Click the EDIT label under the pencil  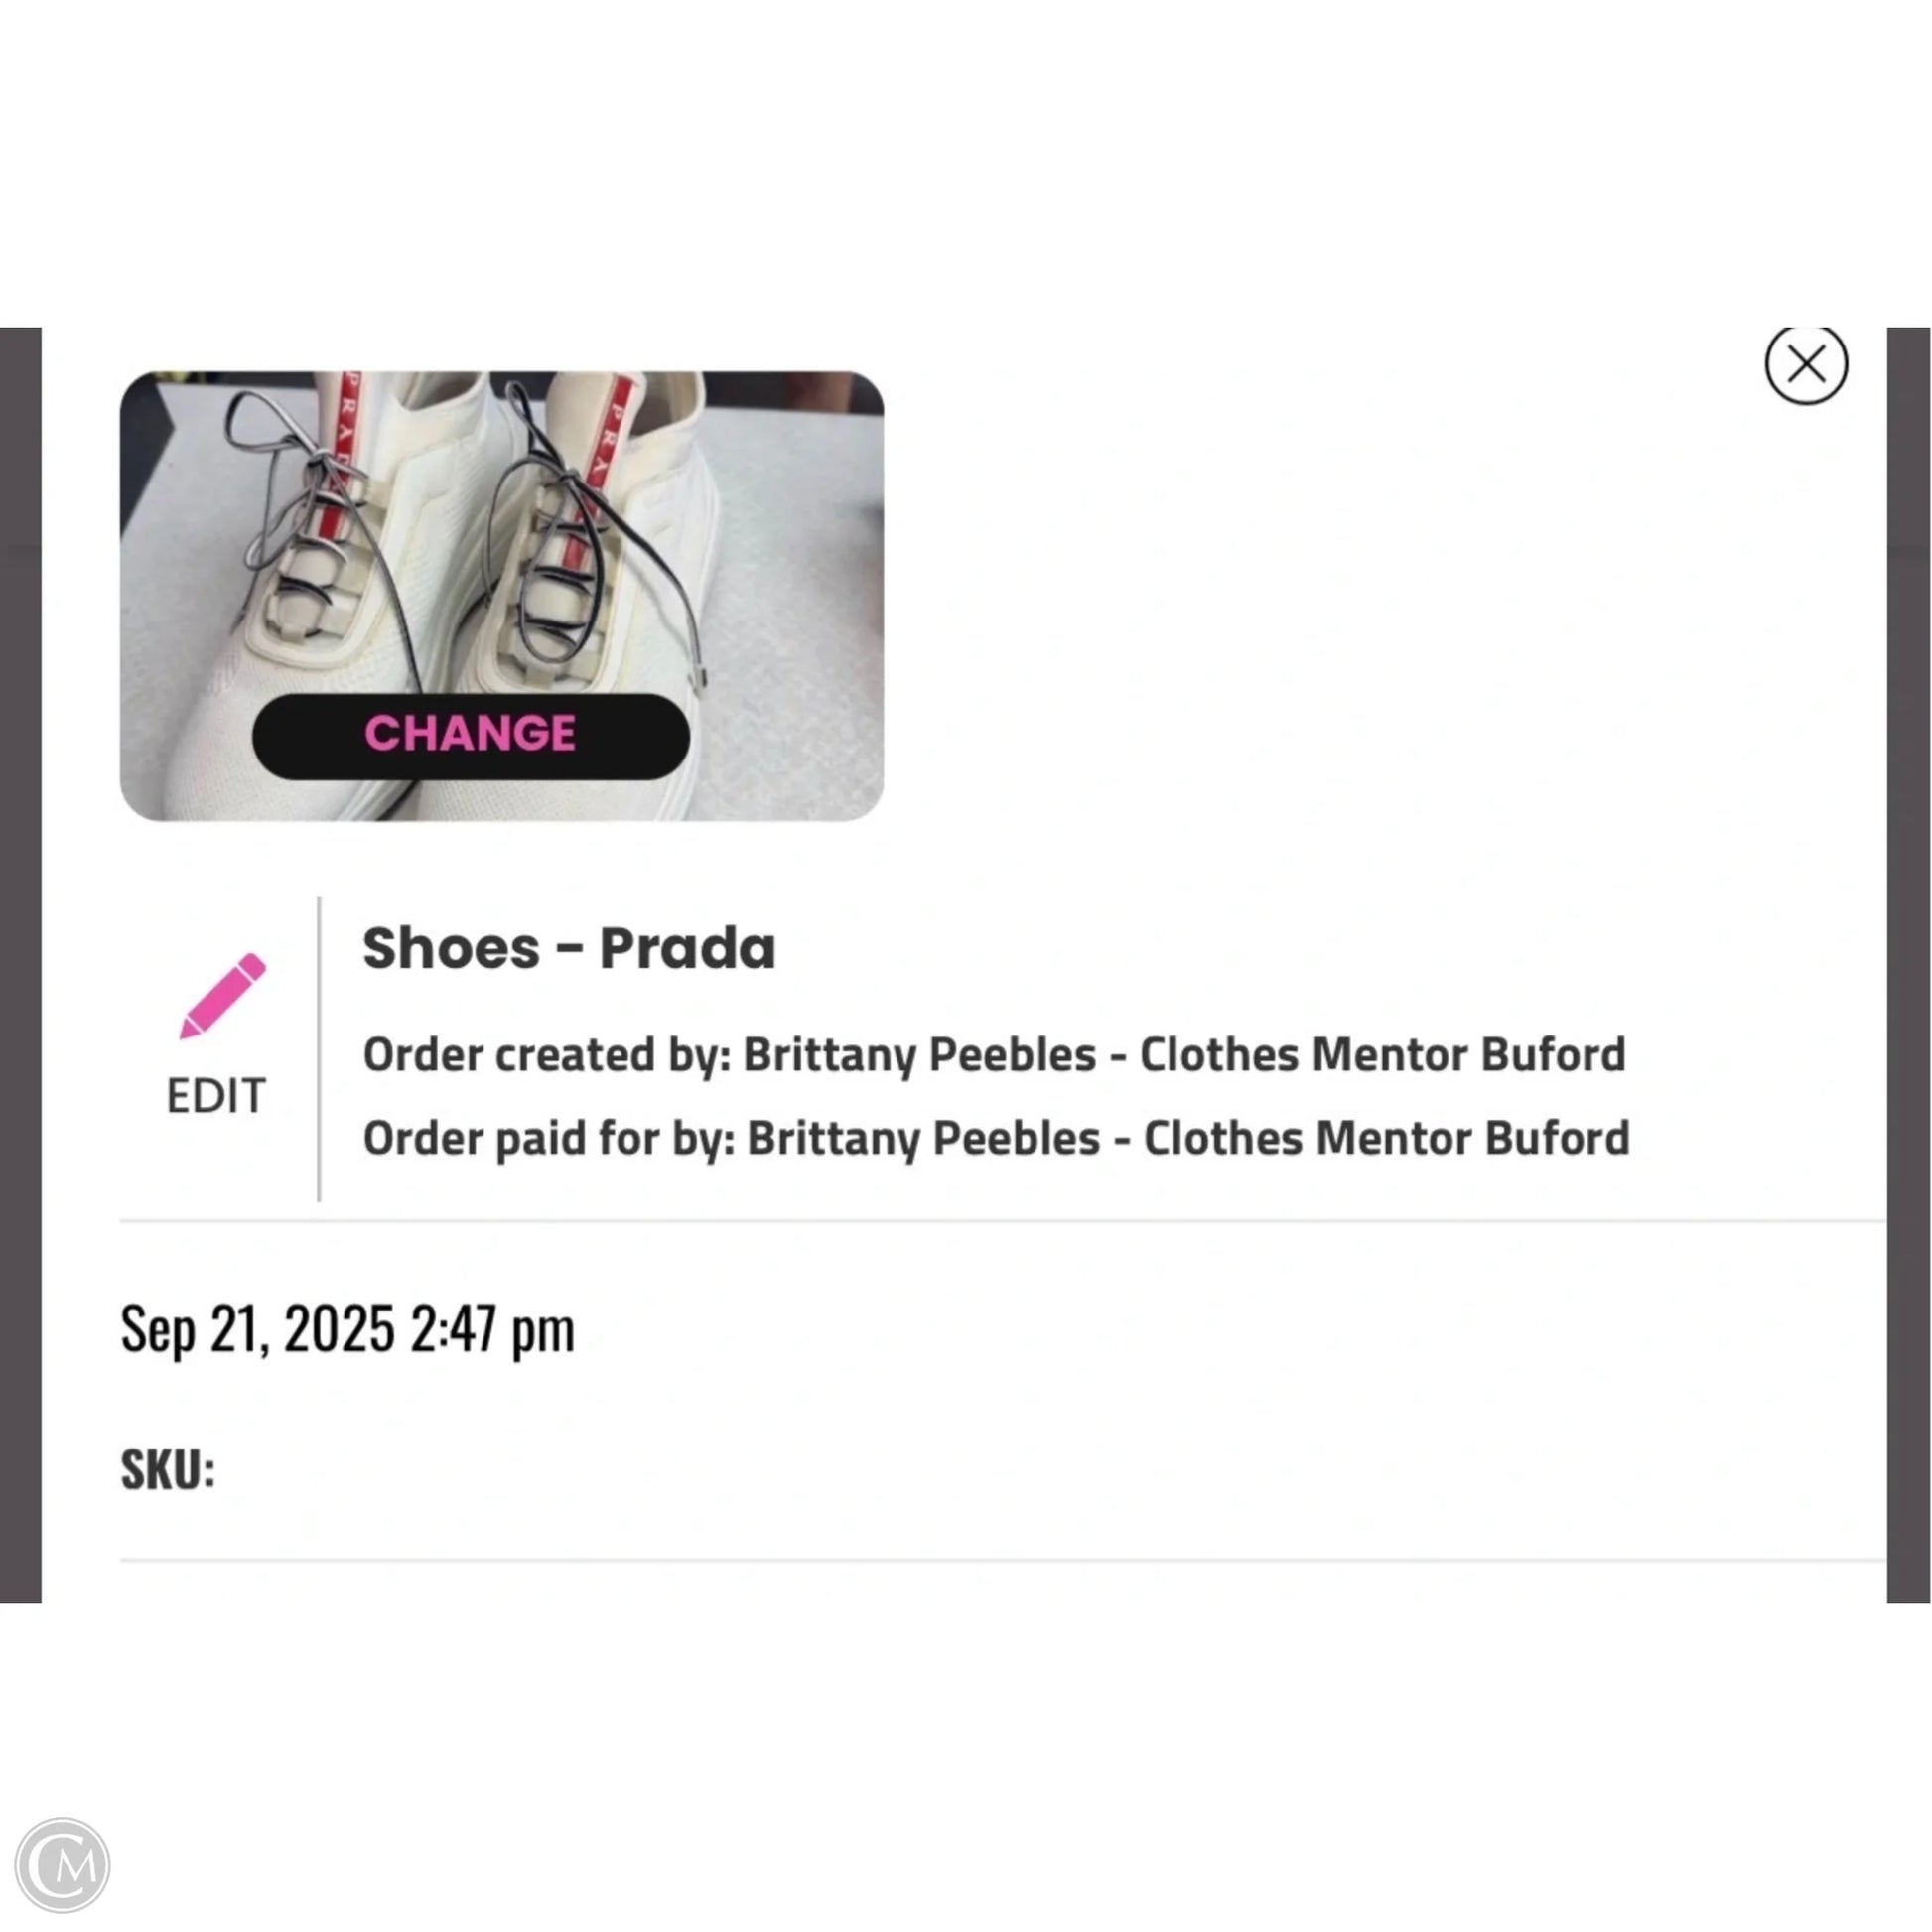[216, 1096]
